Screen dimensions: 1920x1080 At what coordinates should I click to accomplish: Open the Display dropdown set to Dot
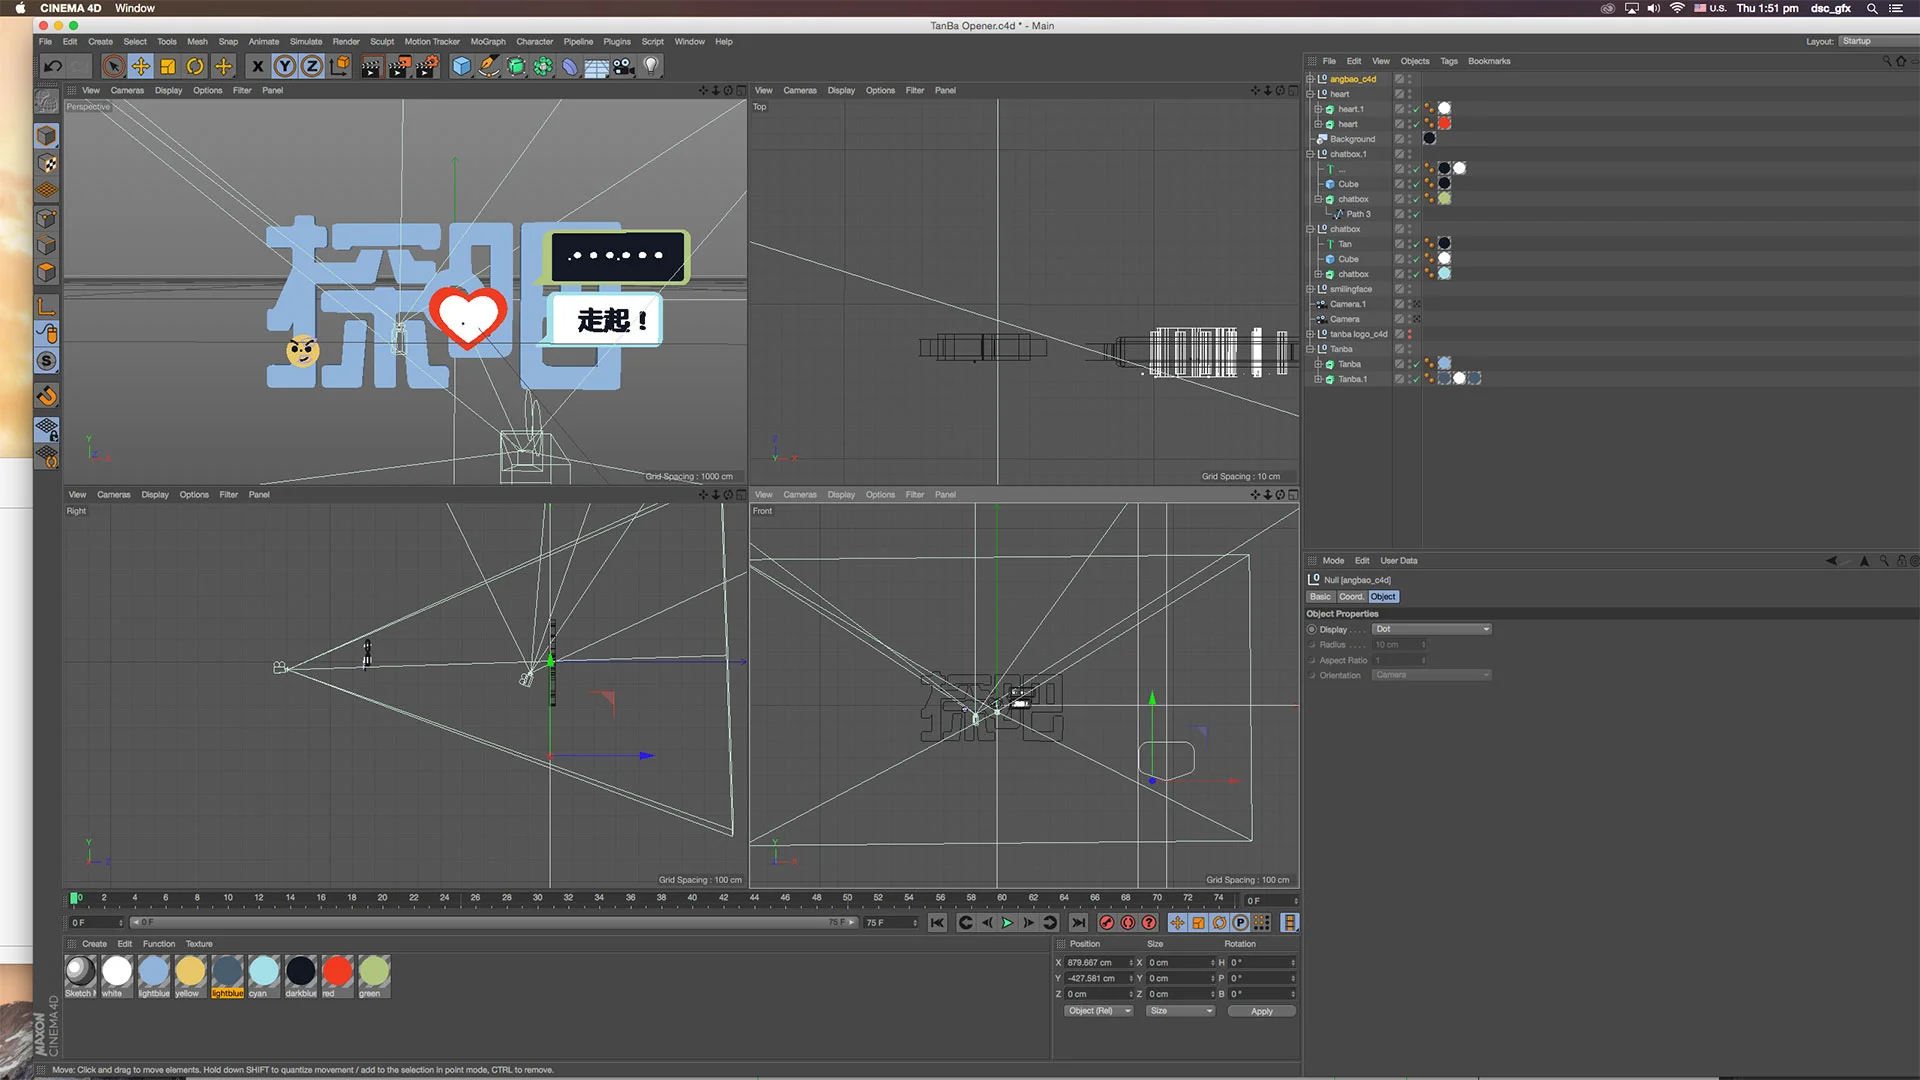[x=1431, y=629]
